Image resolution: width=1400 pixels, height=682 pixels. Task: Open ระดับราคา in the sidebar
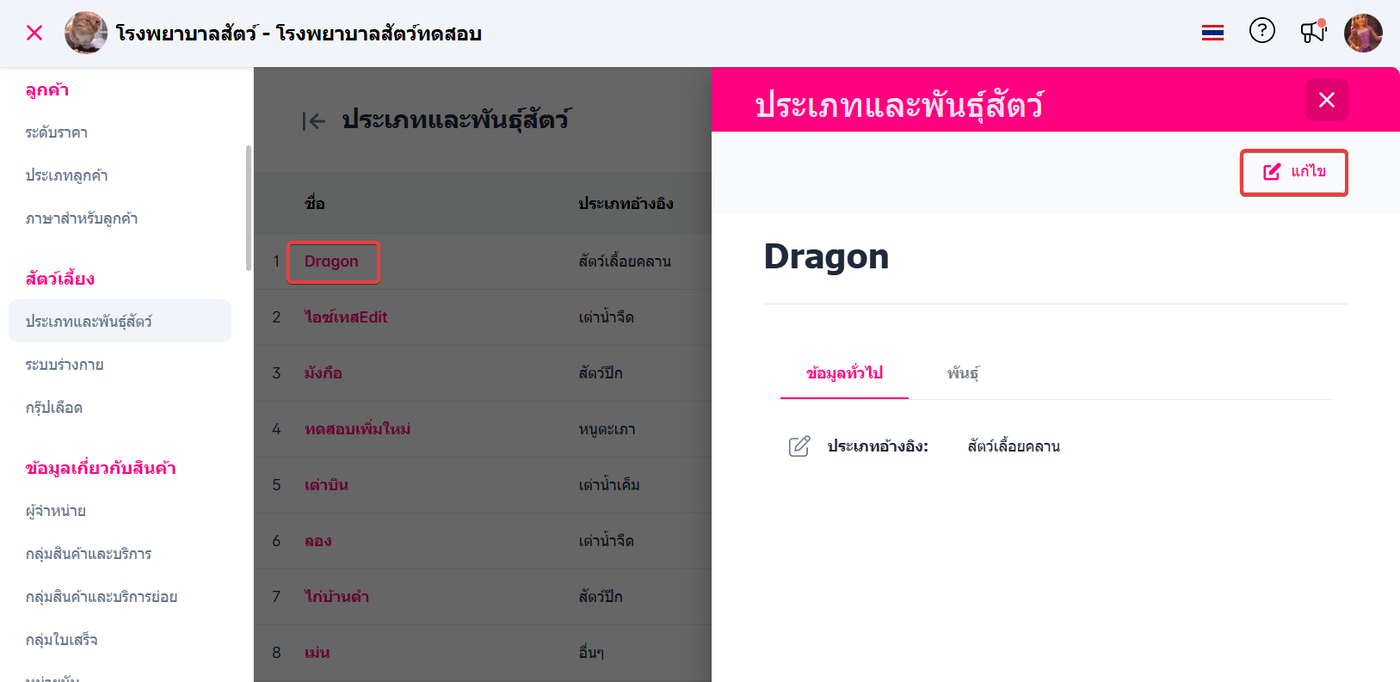57,132
